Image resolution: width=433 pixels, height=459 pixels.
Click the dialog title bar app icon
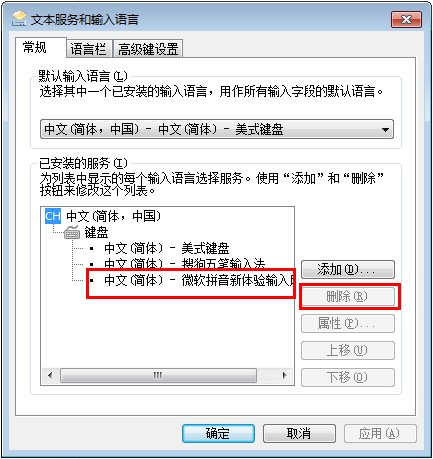(19, 19)
